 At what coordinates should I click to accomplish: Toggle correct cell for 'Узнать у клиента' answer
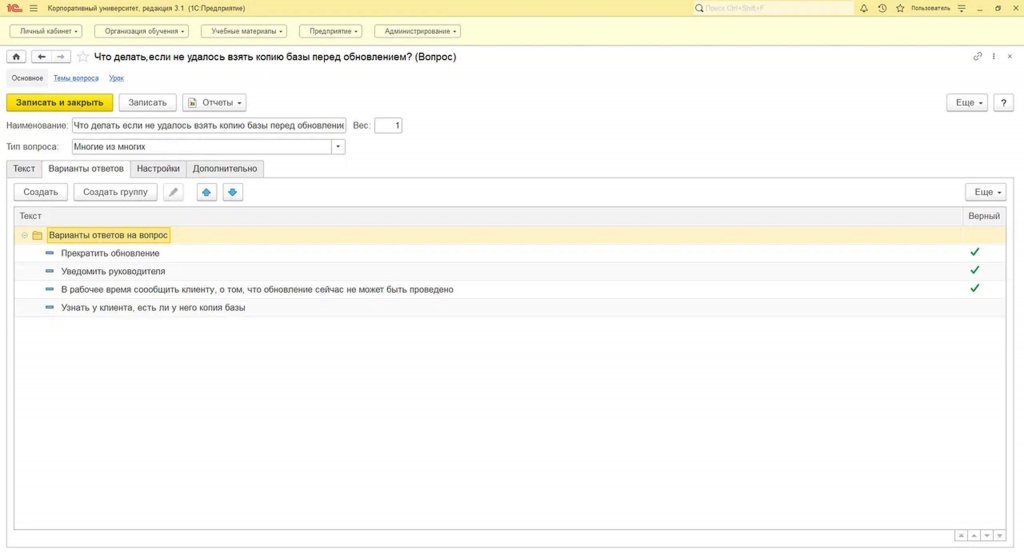point(984,307)
